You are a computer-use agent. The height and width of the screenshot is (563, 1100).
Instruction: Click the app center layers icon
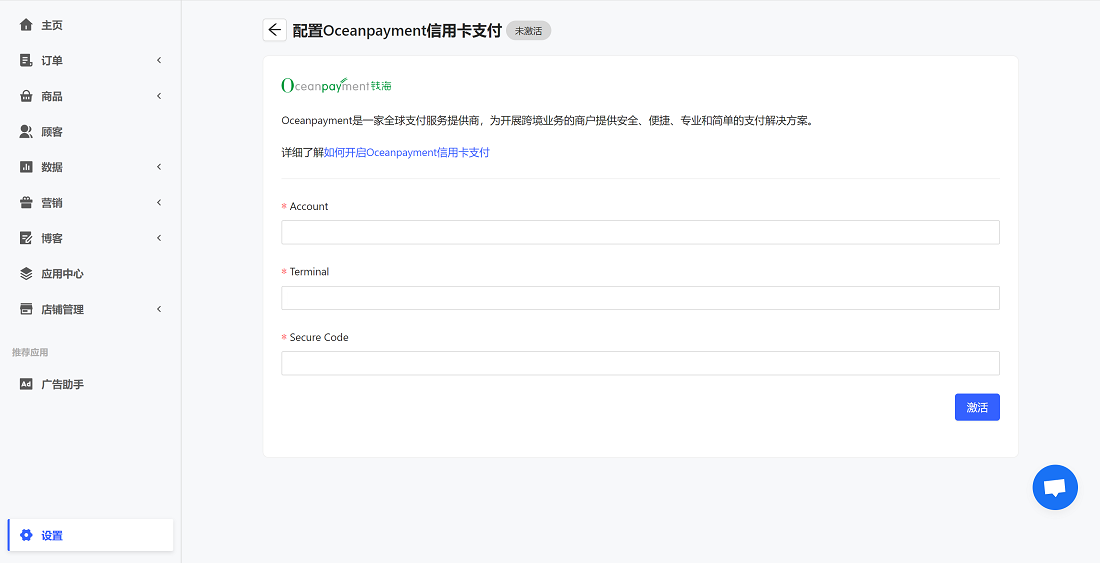tap(26, 274)
